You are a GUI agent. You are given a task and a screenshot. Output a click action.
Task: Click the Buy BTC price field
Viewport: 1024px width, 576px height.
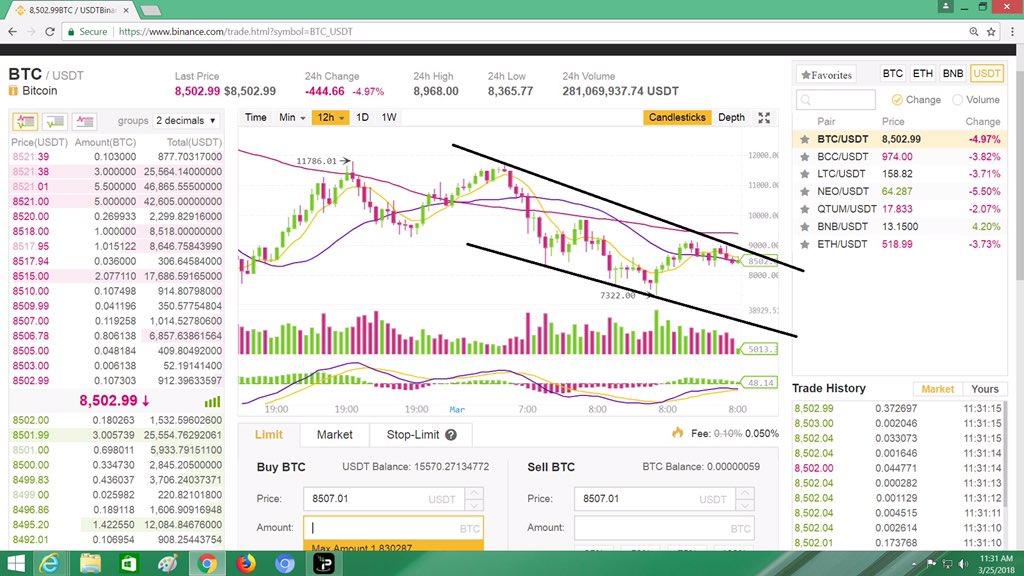[384, 499]
